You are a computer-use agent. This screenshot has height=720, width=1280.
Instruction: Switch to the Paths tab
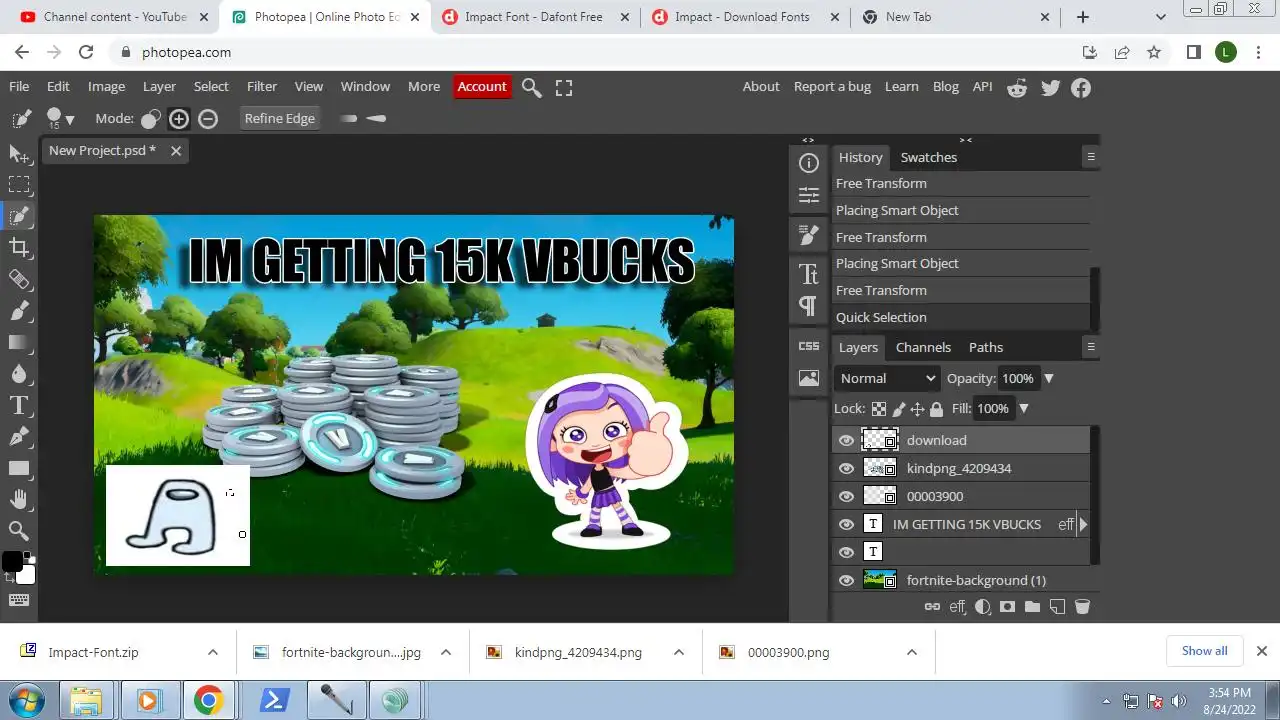(x=986, y=347)
